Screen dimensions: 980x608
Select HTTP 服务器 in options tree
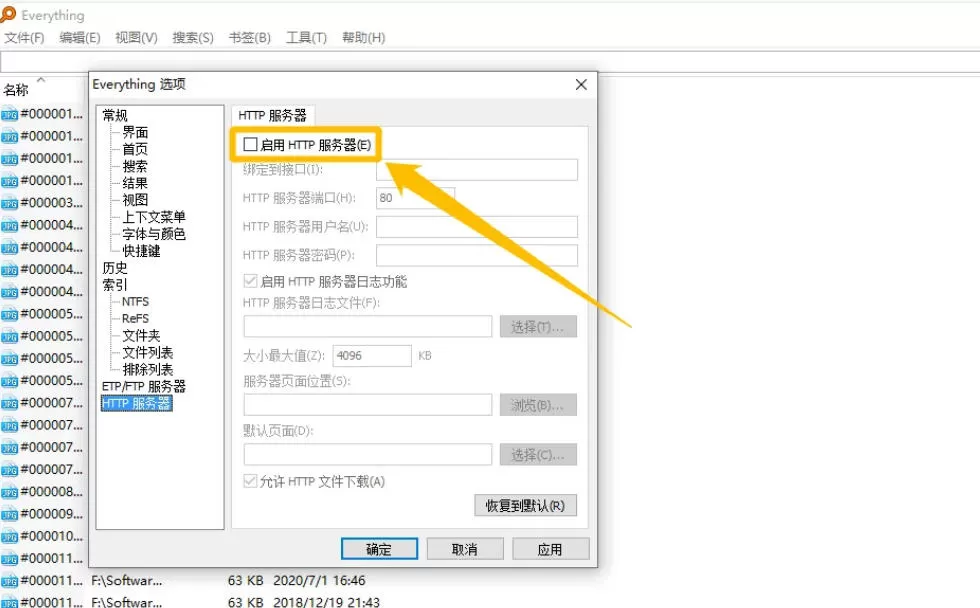pos(136,404)
